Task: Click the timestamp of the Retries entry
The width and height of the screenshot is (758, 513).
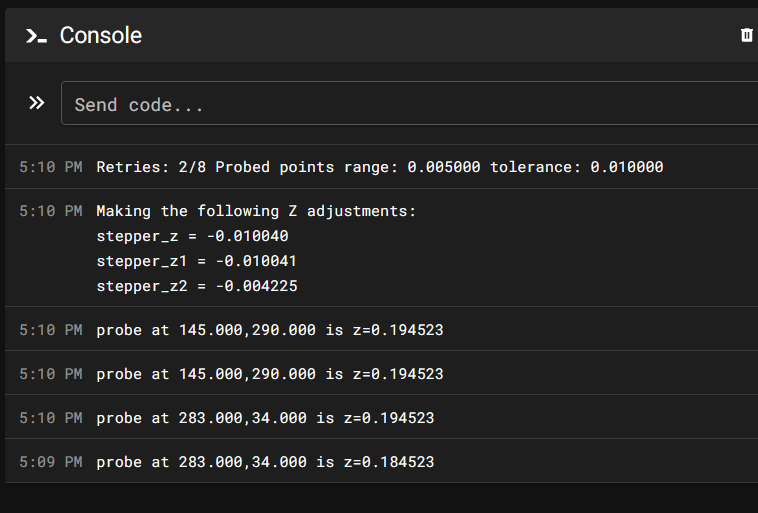Action: pos(51,167)
